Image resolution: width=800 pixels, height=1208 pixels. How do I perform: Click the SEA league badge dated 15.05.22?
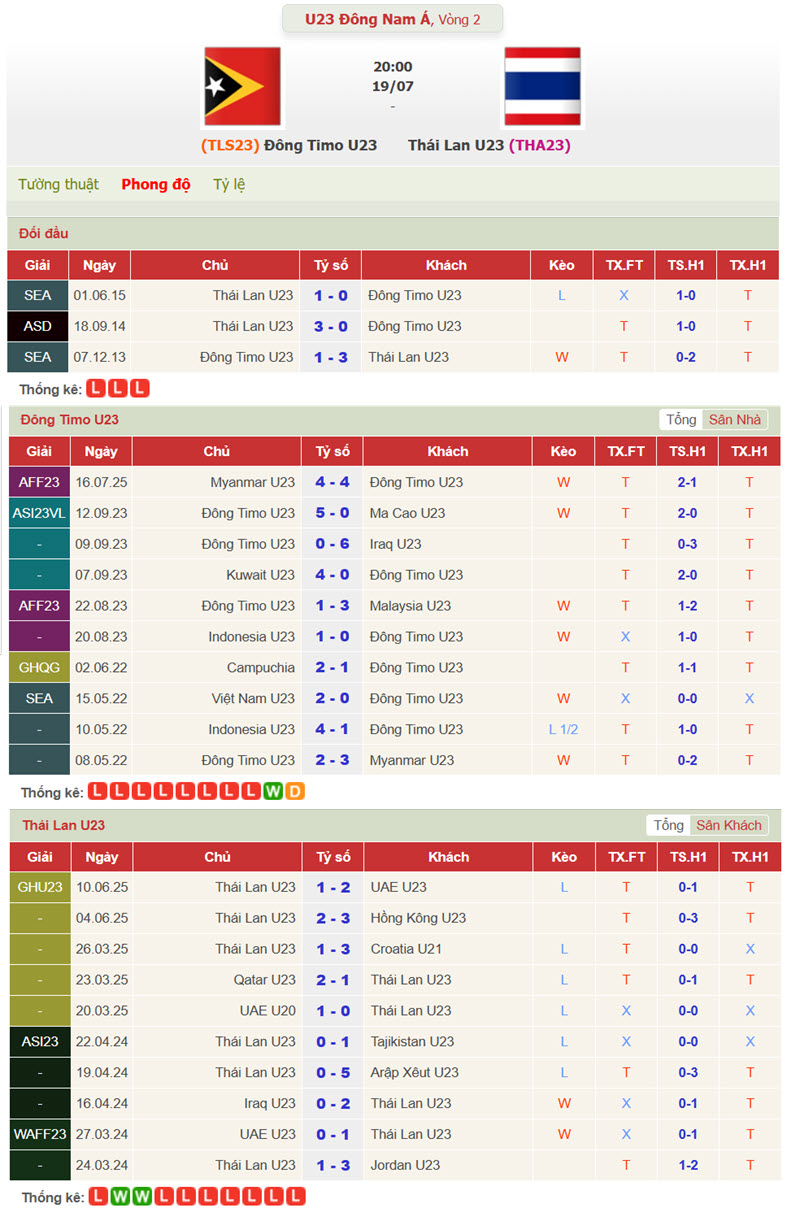[x=39, y=698]
